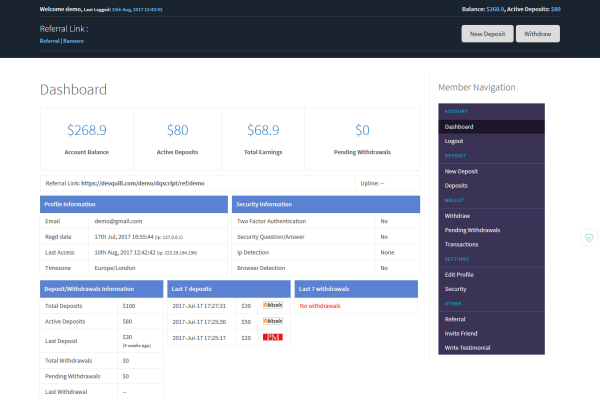
Task: Click the bitcoin icon on the $50 deposit row
Action: click(x=272, y=321)
